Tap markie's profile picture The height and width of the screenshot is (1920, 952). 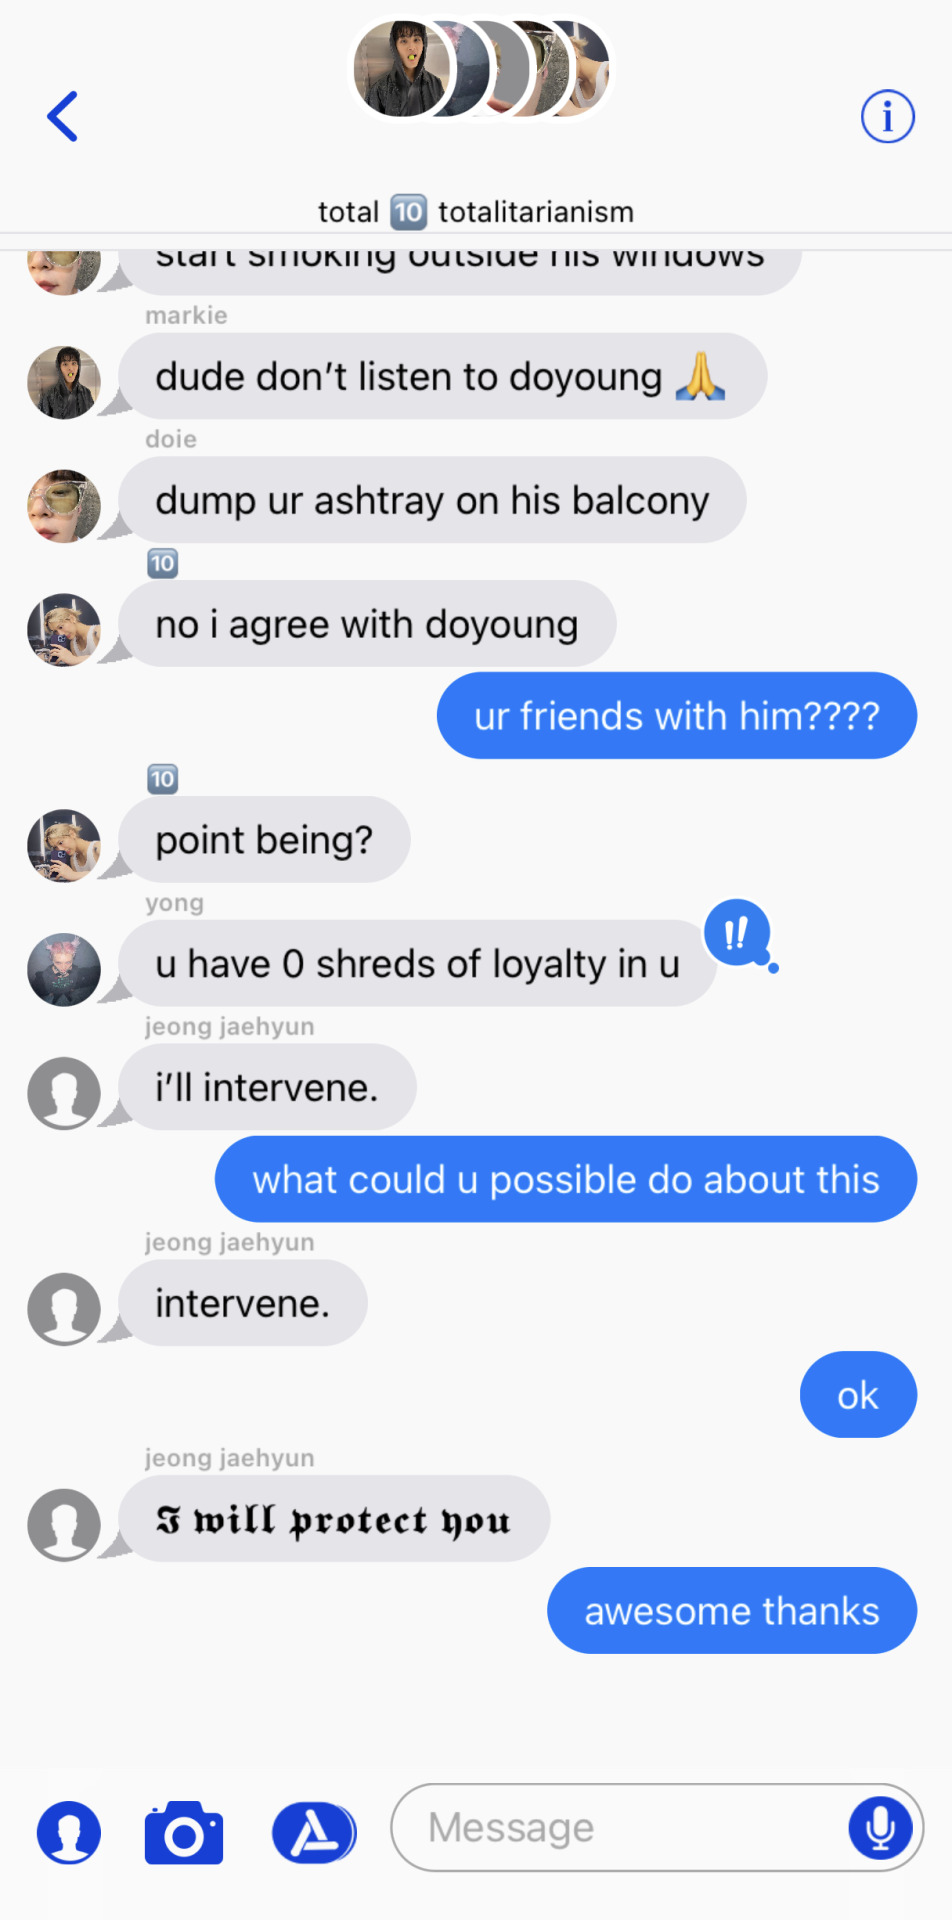pyautogui.click(x=64, y=383)
